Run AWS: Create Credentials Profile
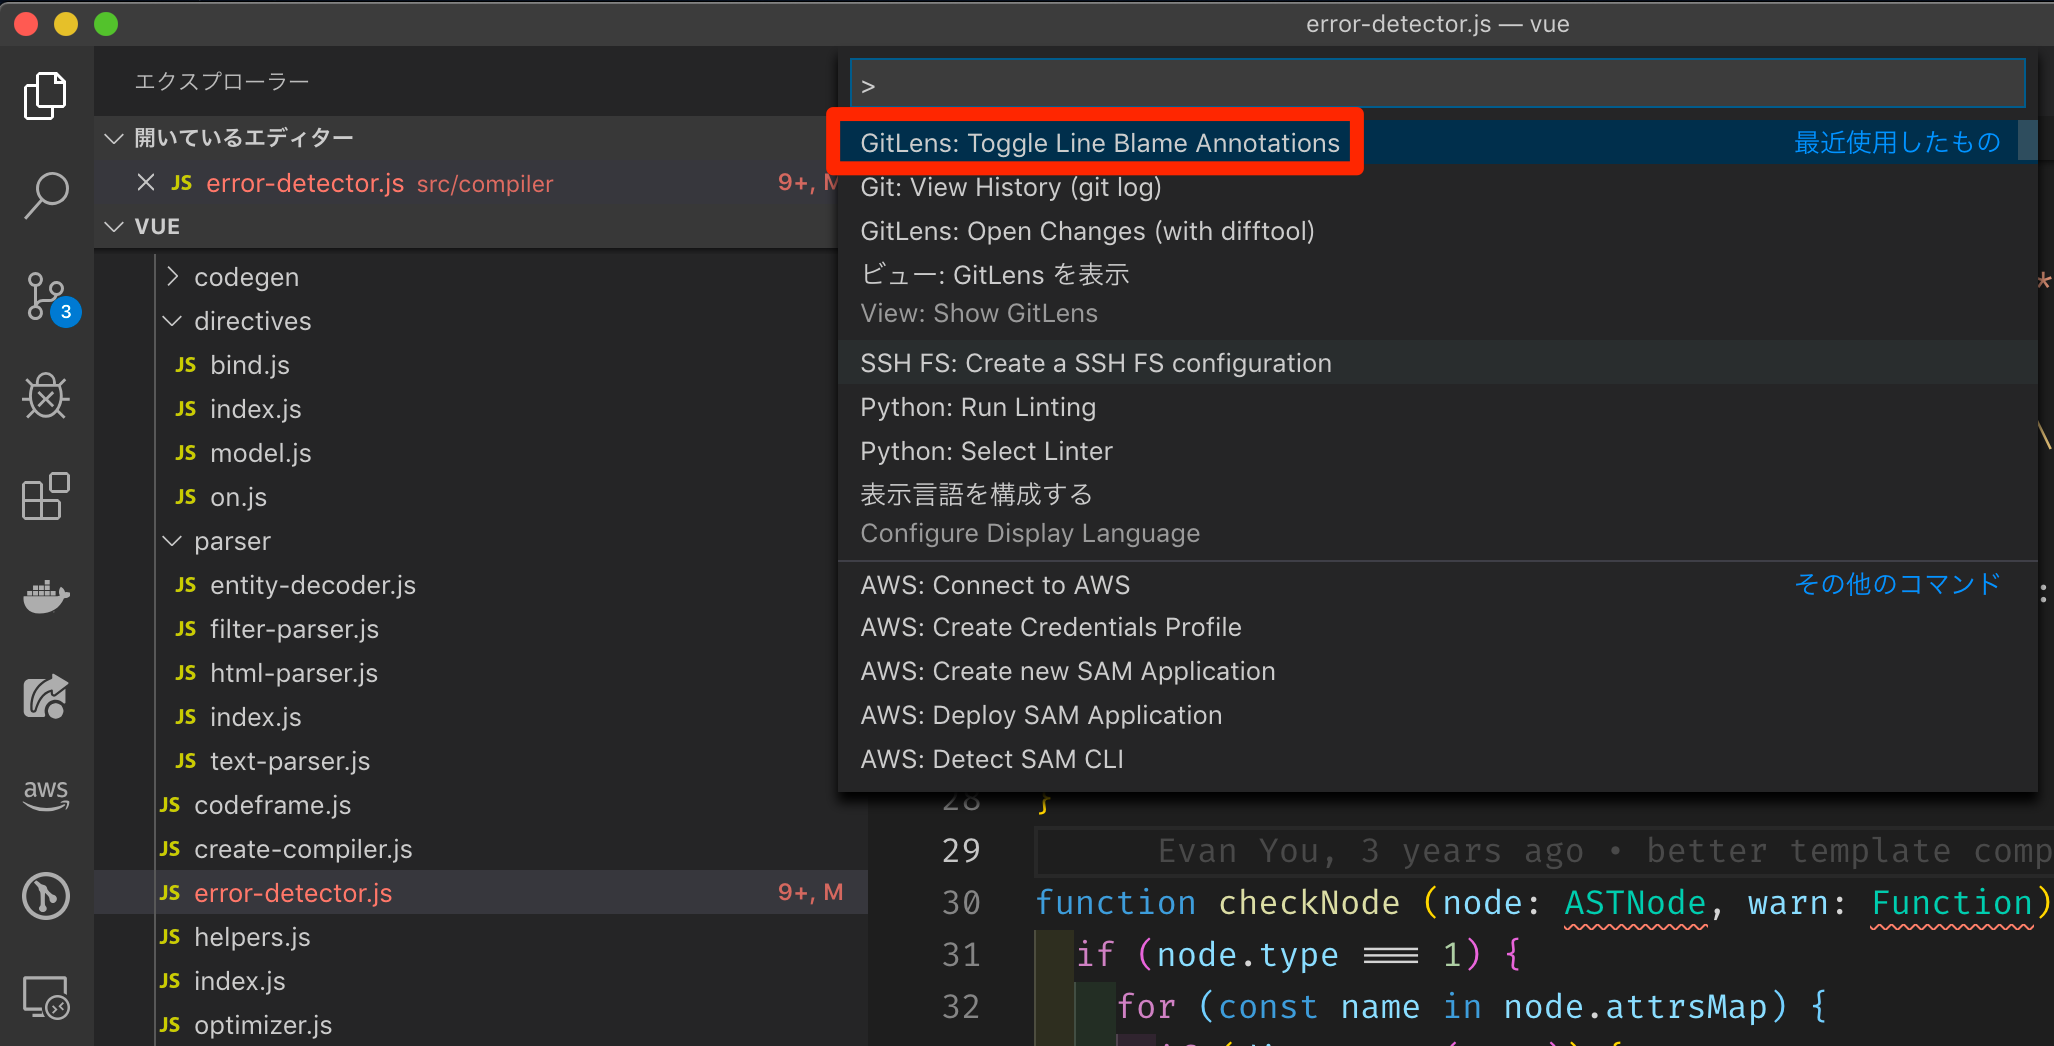This screenshot has width=2054, height=1046. coord(1437,627)
